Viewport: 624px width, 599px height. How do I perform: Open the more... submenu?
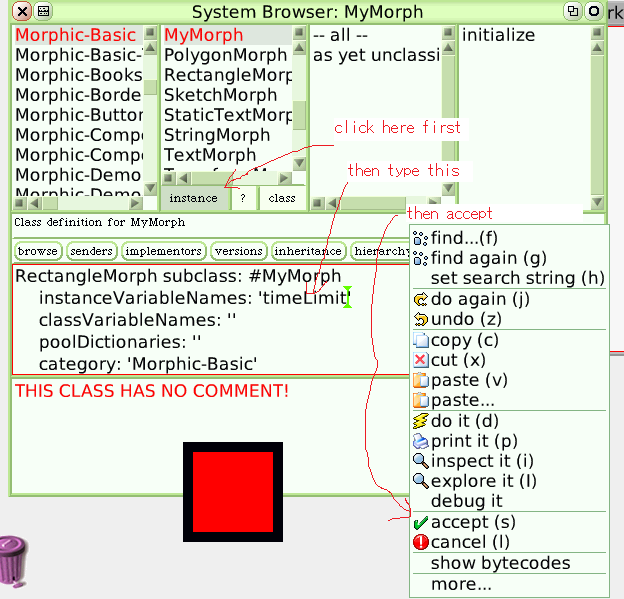461,584
